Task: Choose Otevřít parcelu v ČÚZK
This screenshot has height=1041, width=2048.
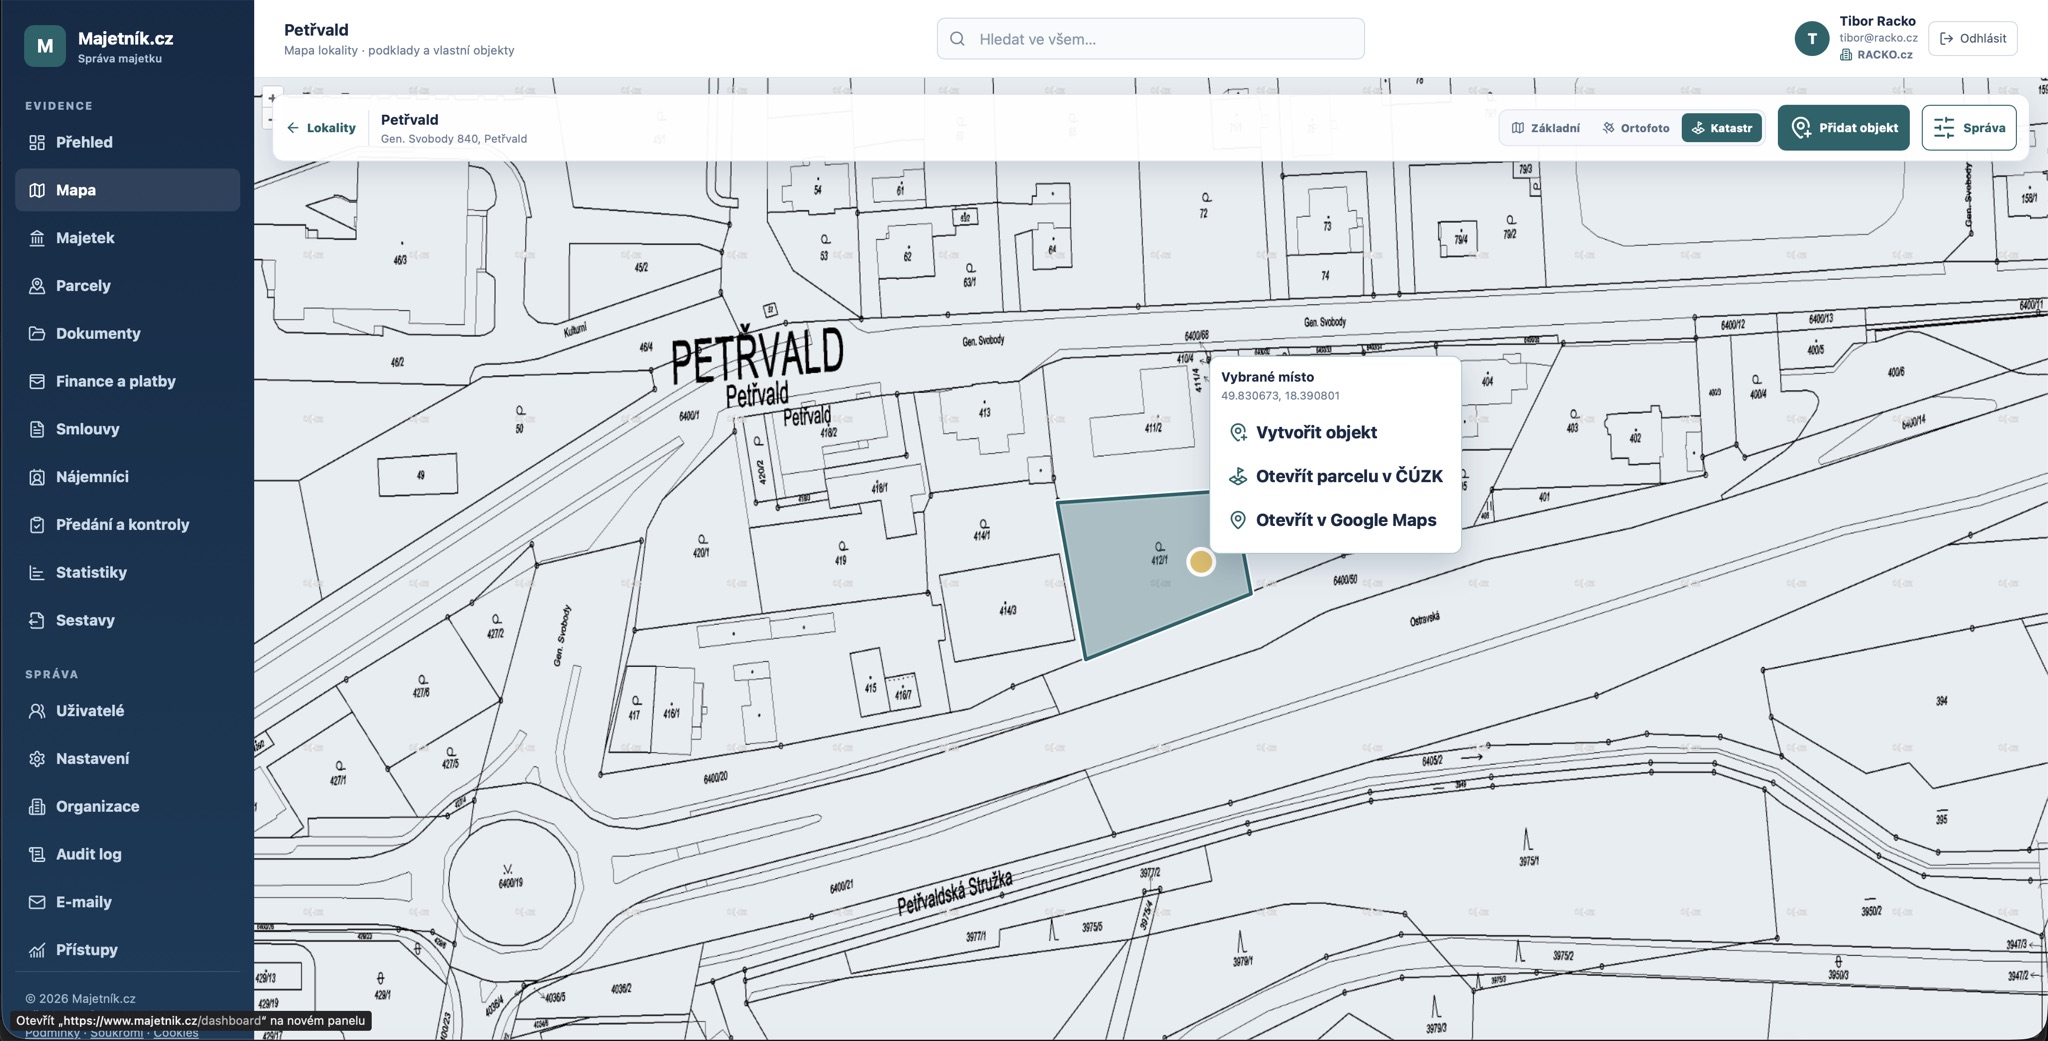Action: click(x=1335, y=476)
